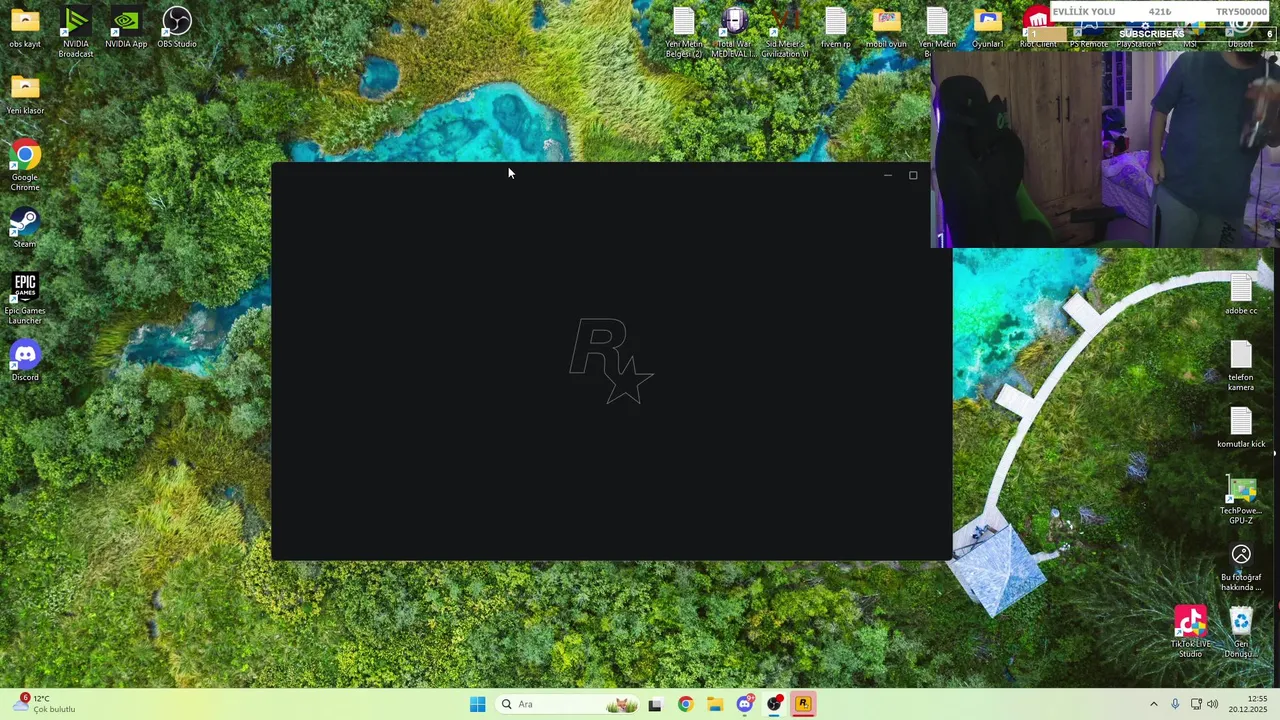Launch OBS Studio desktop icon

177,28
